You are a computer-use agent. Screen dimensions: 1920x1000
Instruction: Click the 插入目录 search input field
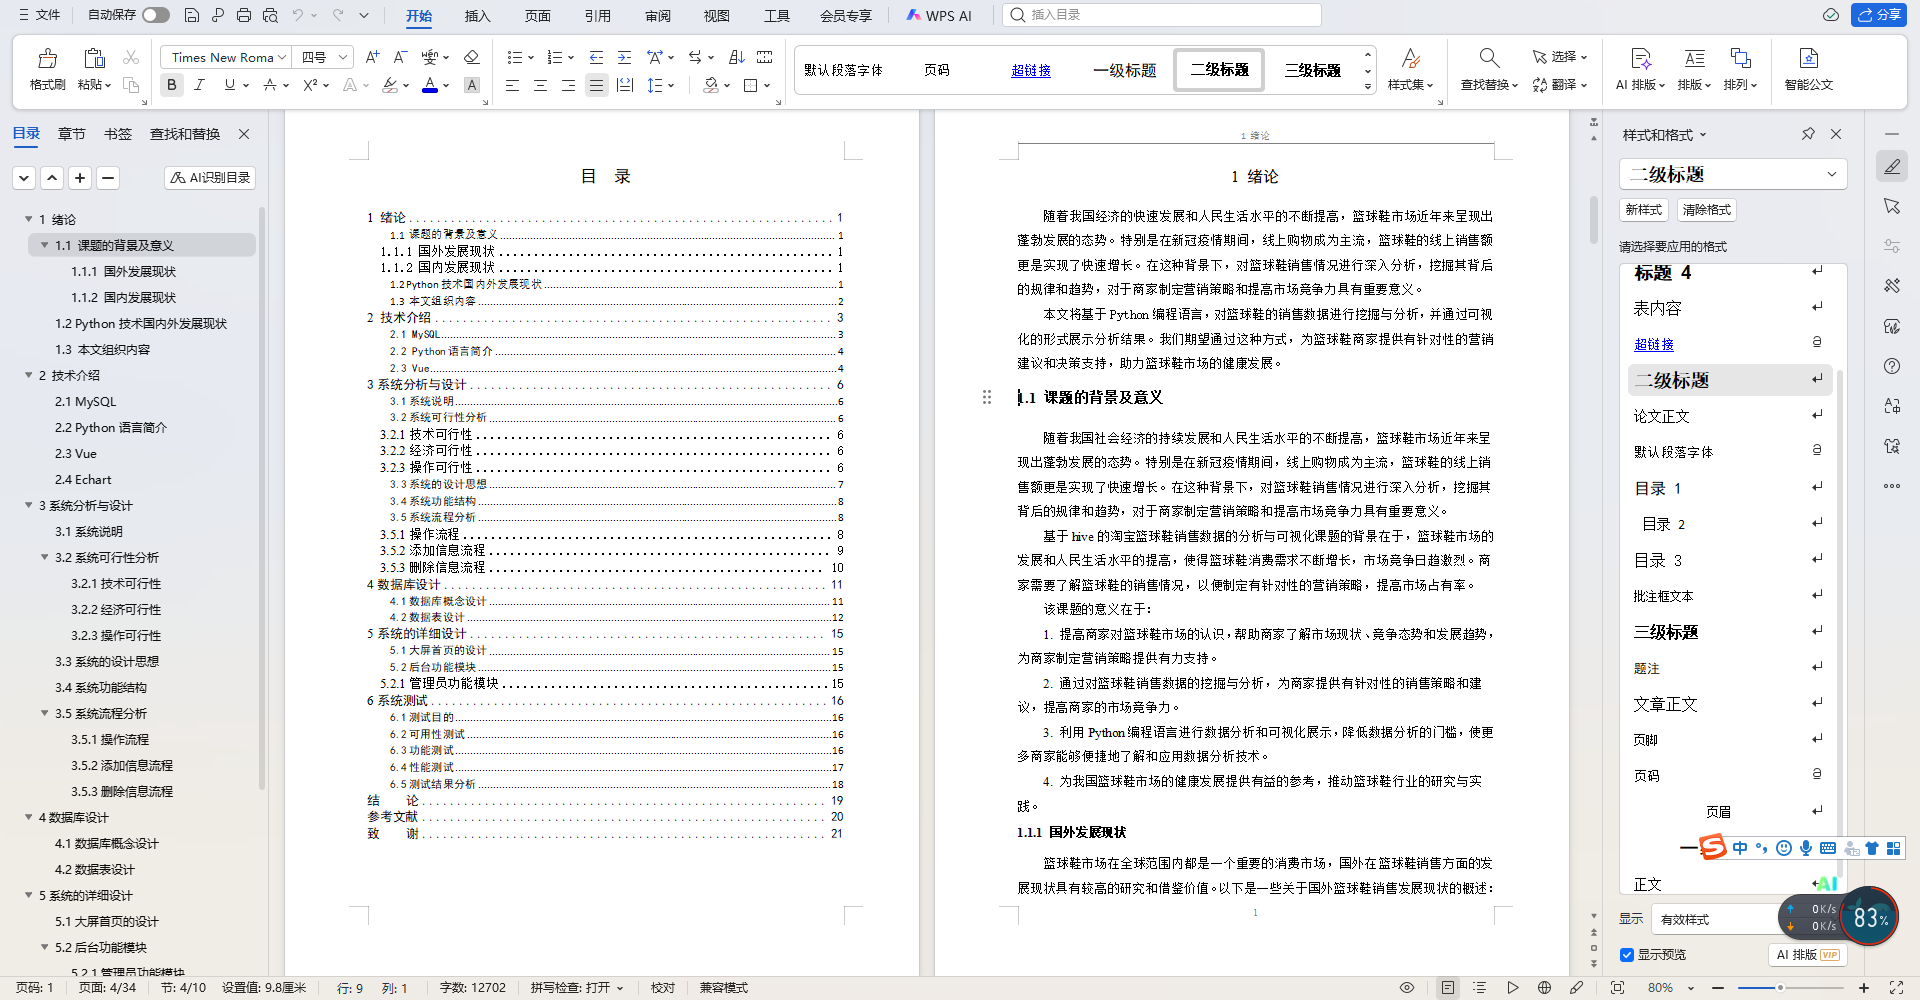pyautogui.click(x=1162, y=15)
